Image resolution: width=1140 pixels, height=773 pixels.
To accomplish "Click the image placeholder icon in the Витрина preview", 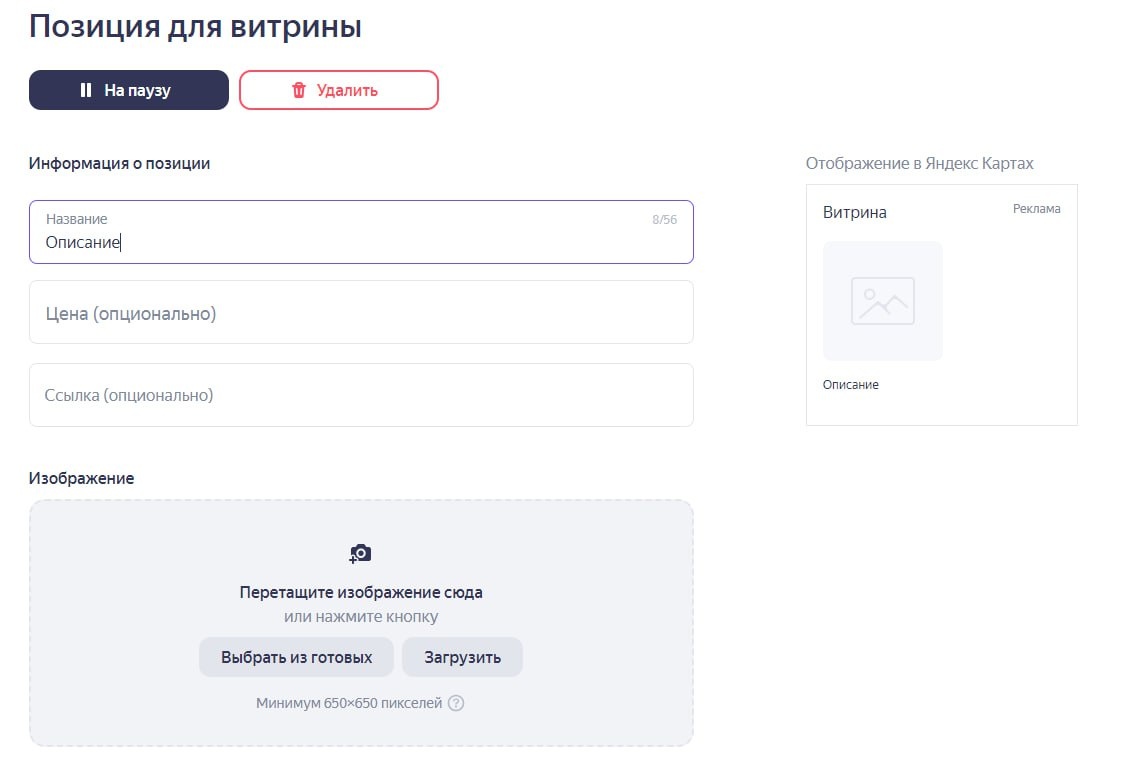I will [882, 300].
